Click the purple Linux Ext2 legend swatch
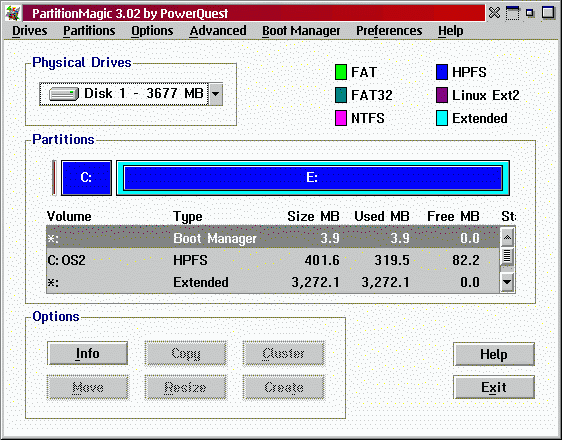Viewport: 562px width, 440px height. tap(442, 95)
